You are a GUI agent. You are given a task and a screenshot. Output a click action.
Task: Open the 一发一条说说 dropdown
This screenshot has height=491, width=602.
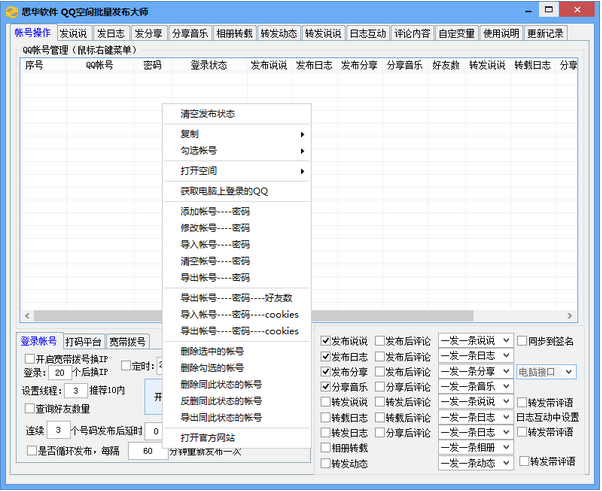(x=476, y=341)
